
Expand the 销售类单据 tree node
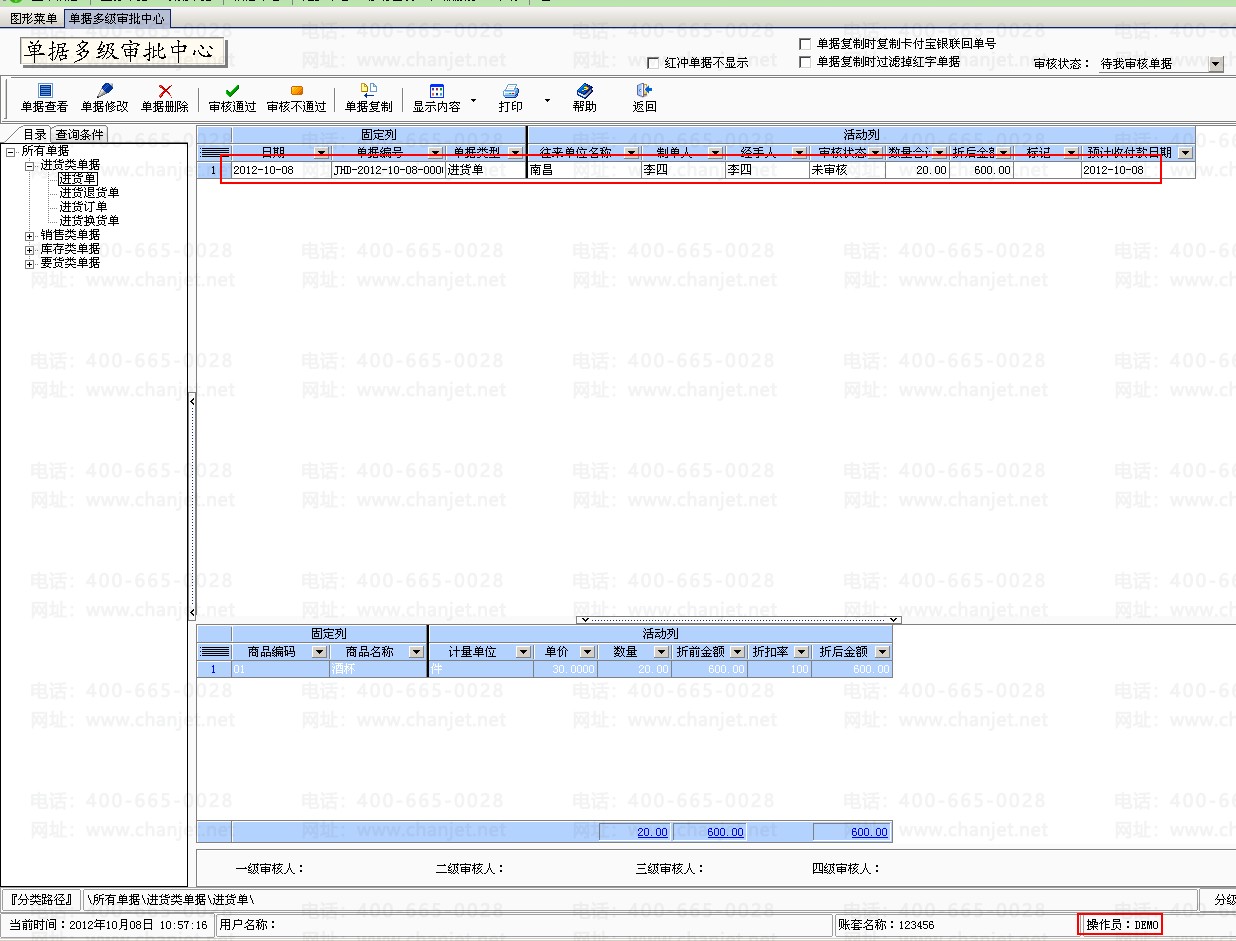coord(30,236)
